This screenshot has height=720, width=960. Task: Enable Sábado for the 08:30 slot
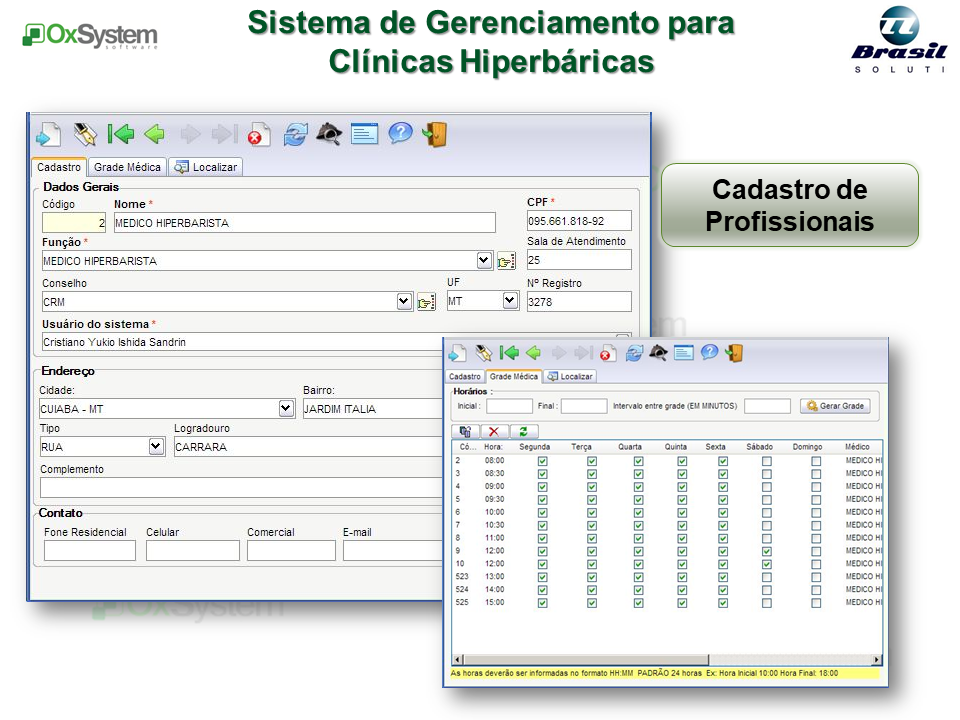click(x=767, y=472)
